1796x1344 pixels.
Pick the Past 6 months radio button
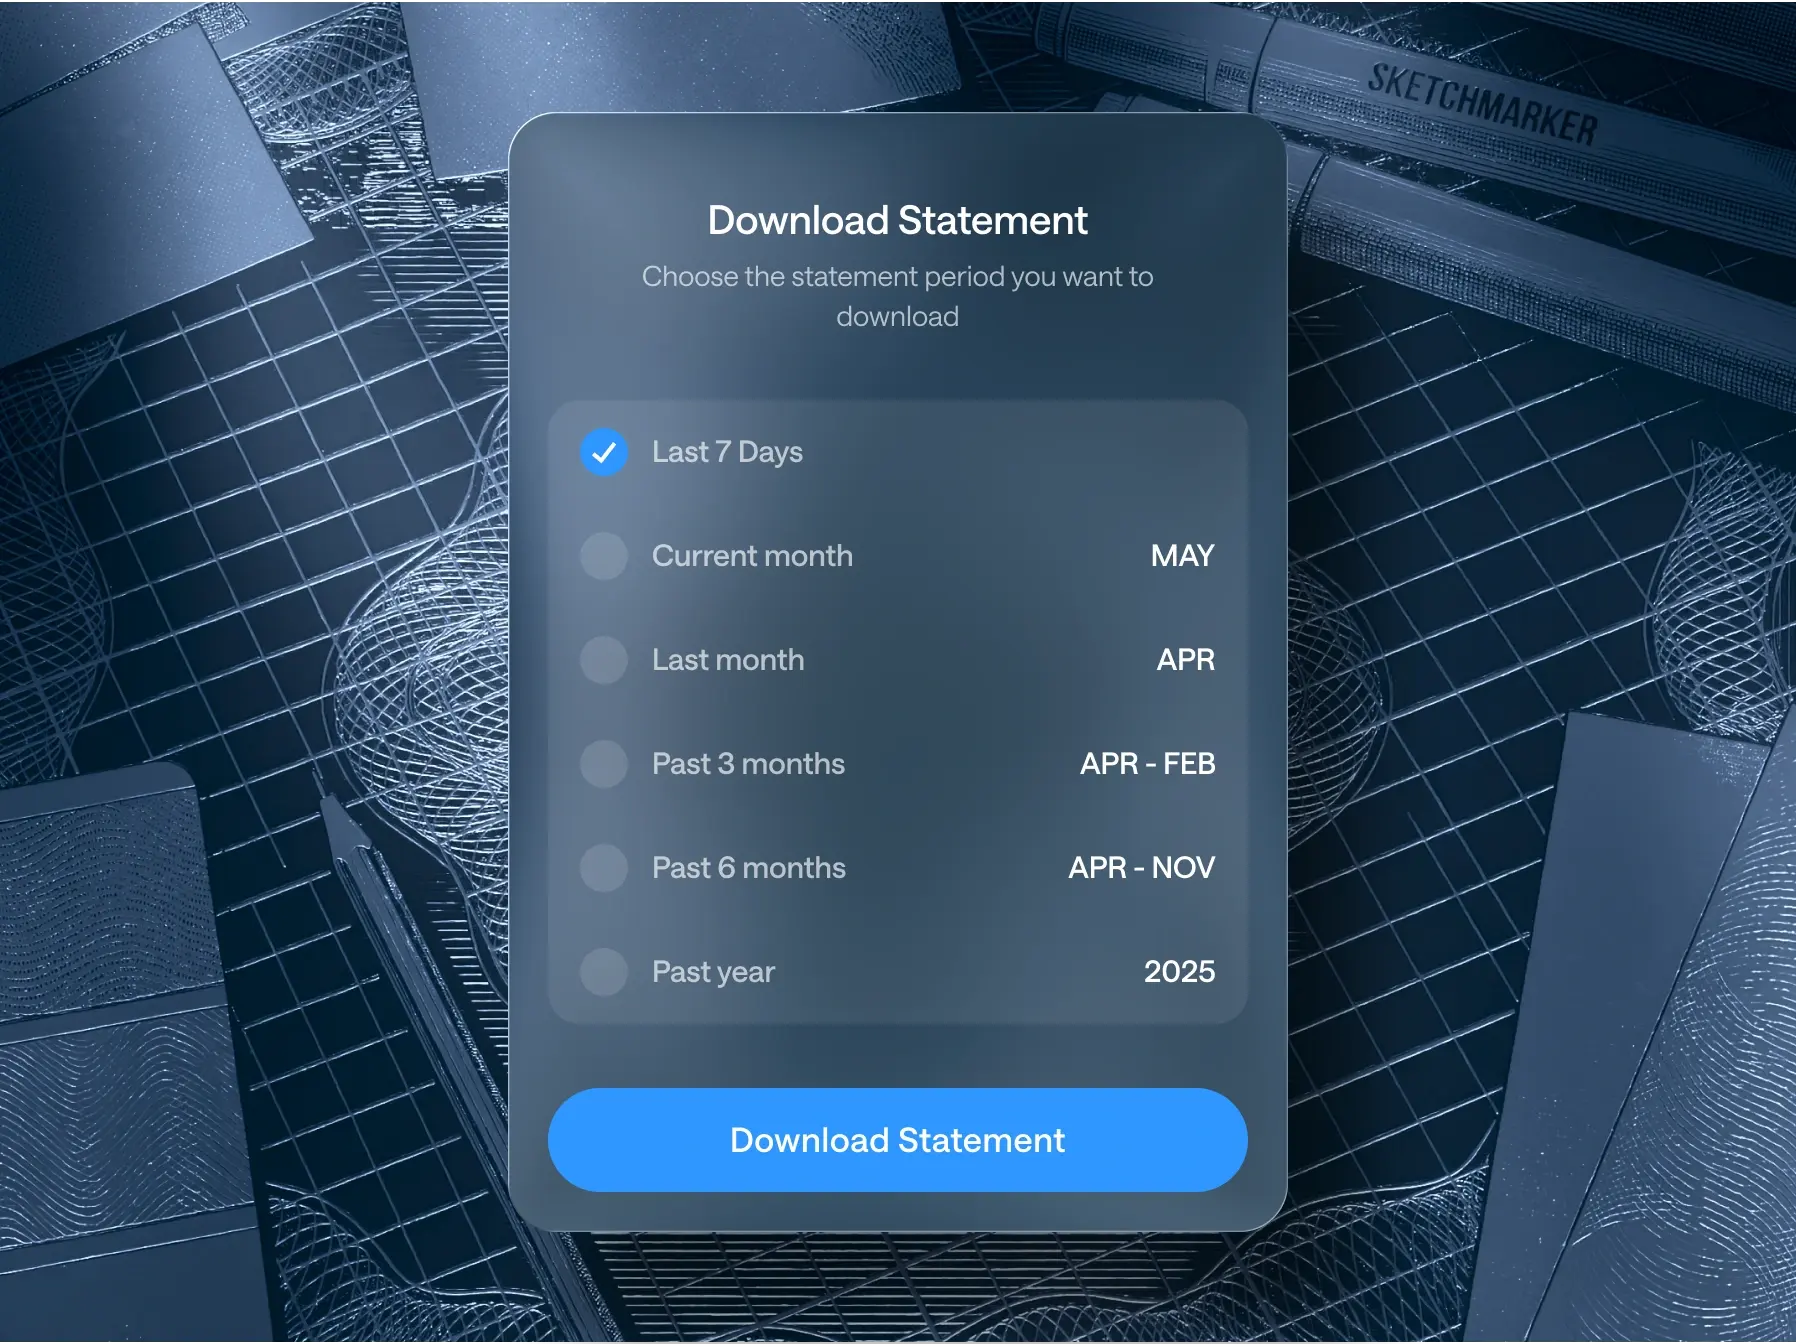click(604, 868)
